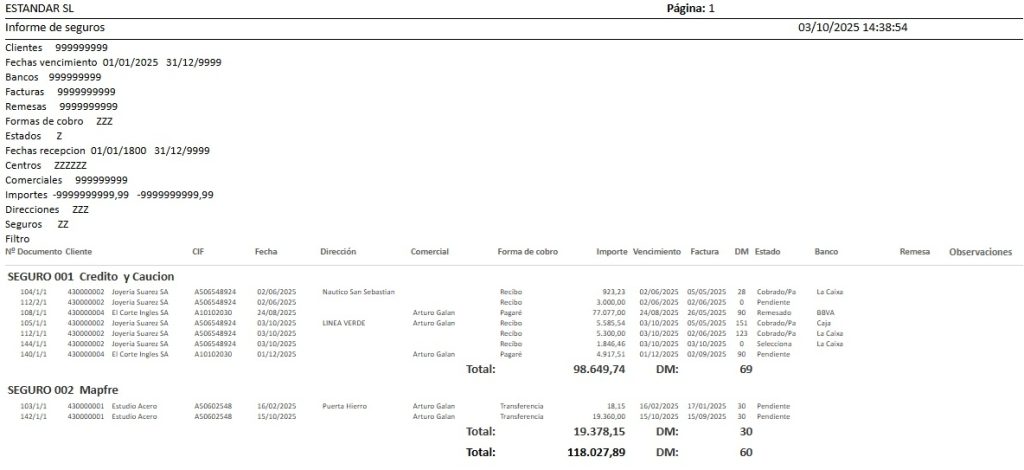Select the 'Vencimiento' column header
The width and height of the screenshot is (1024, 470).
657,252
